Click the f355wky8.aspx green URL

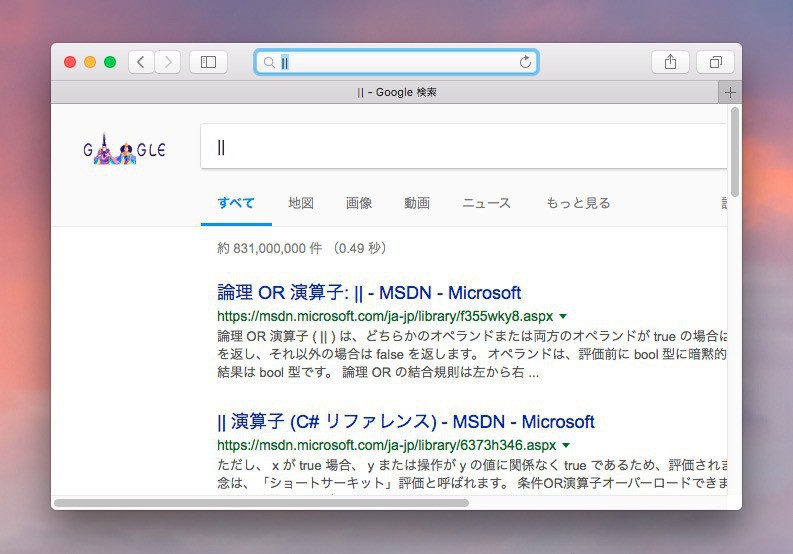pos(385,316)
